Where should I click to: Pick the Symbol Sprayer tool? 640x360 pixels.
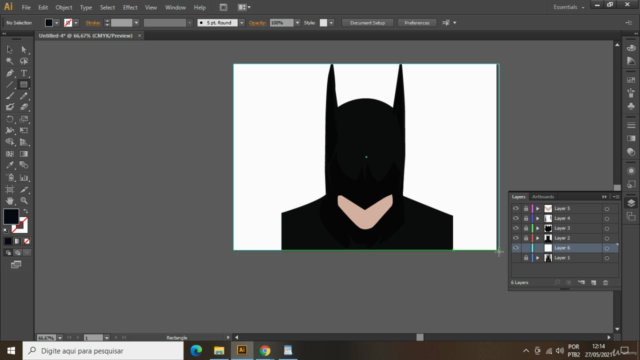[x=9, y=178]
